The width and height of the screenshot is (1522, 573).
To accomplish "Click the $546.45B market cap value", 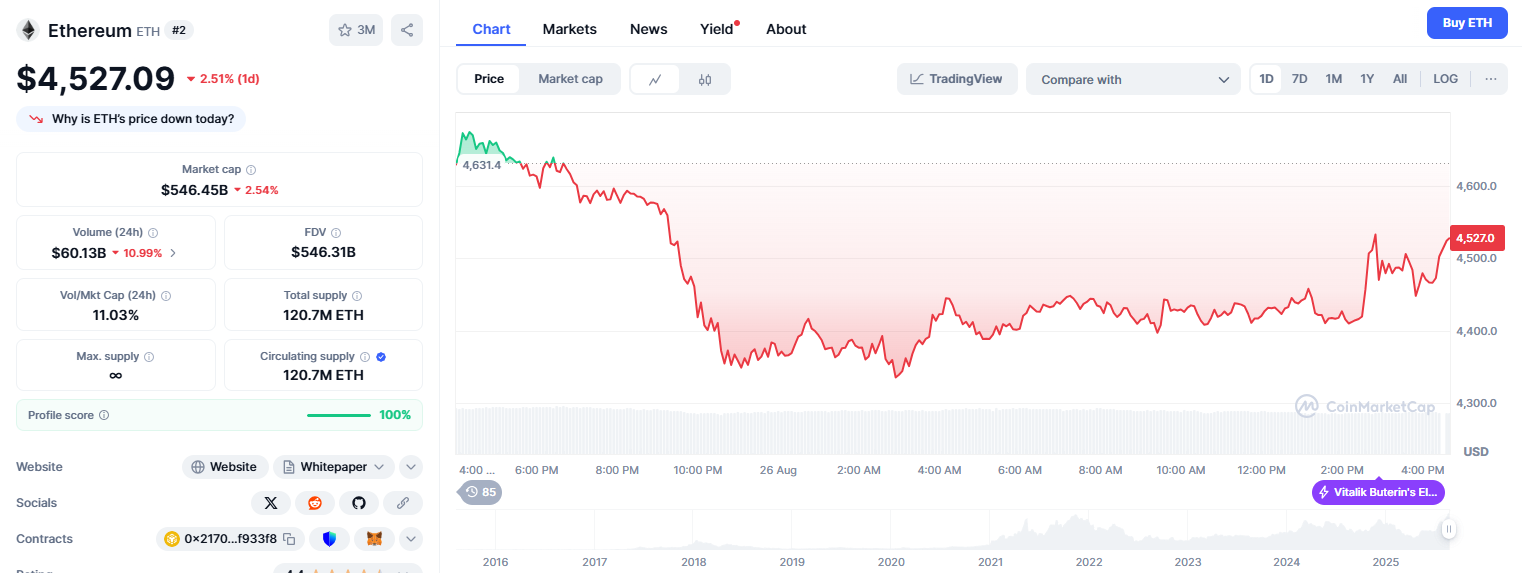I will 194,189.
